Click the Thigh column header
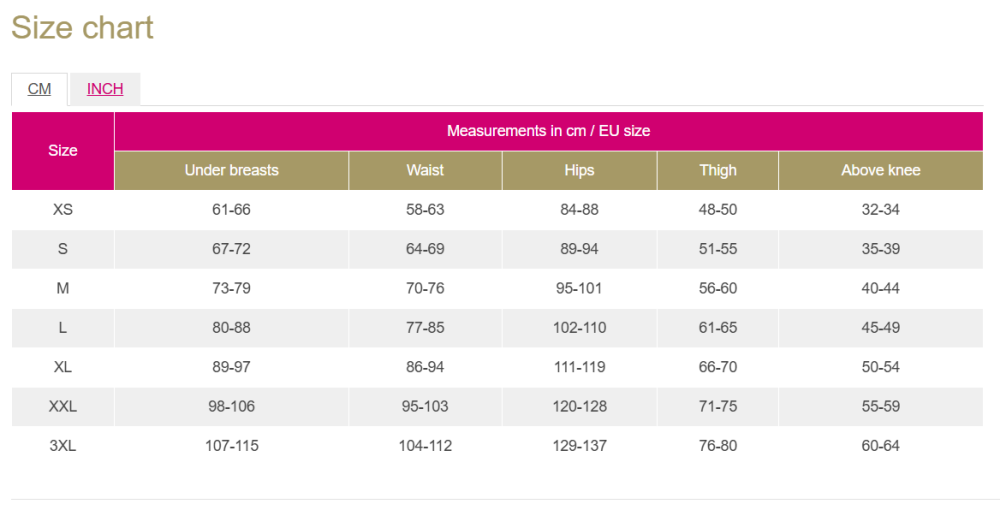 [x=717, y=170]
